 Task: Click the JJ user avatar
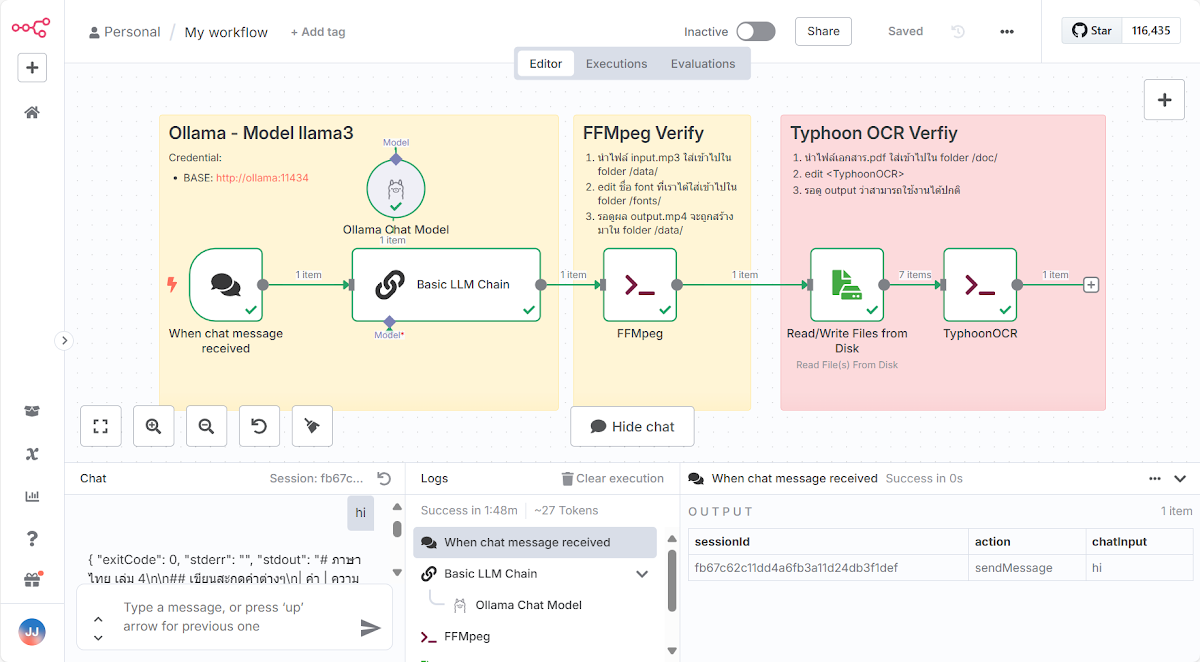pos(32,632)
